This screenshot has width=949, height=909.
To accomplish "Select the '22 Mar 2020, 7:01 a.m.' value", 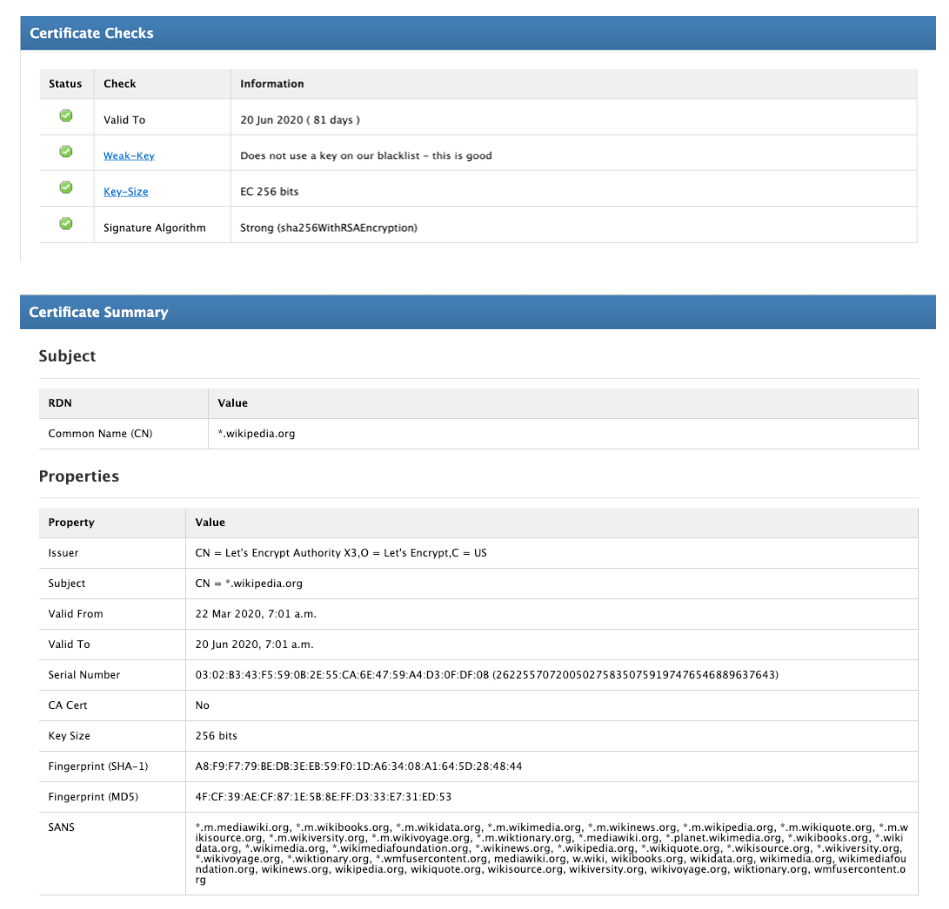I will 255,614.
